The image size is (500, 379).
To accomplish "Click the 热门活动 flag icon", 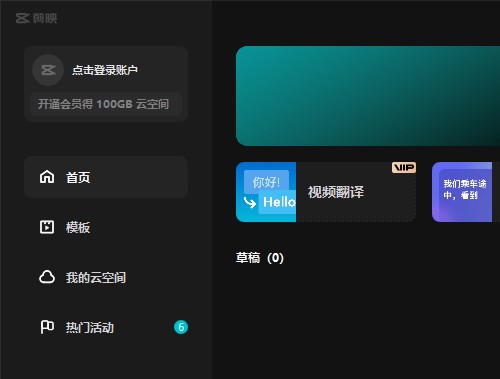I will point(47,327).
